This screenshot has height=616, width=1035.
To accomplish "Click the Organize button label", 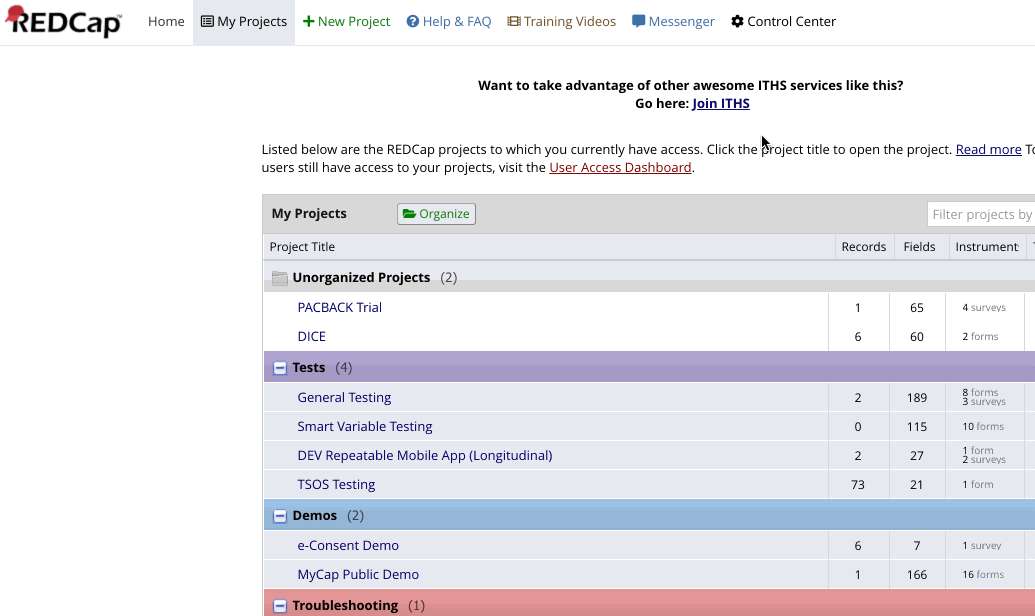I will pyautogui.click(x=444, y=213).
